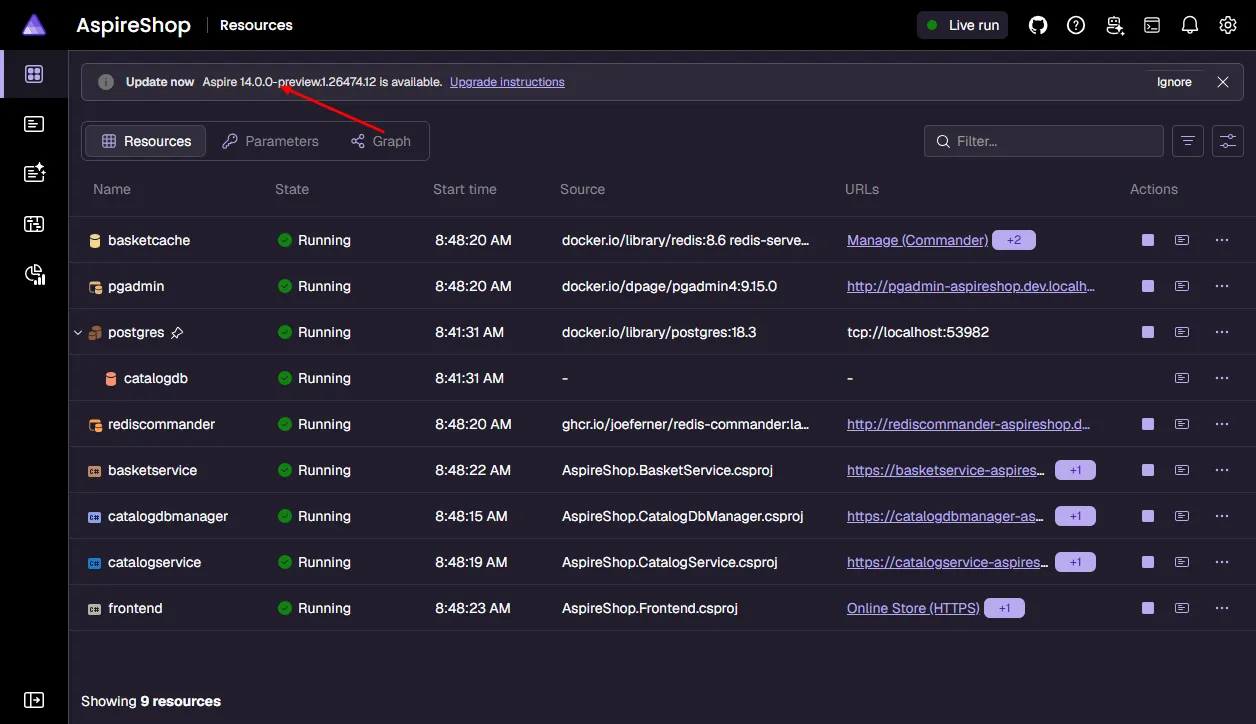Collapse the sidebar navigation panel

tap(34, 700)
